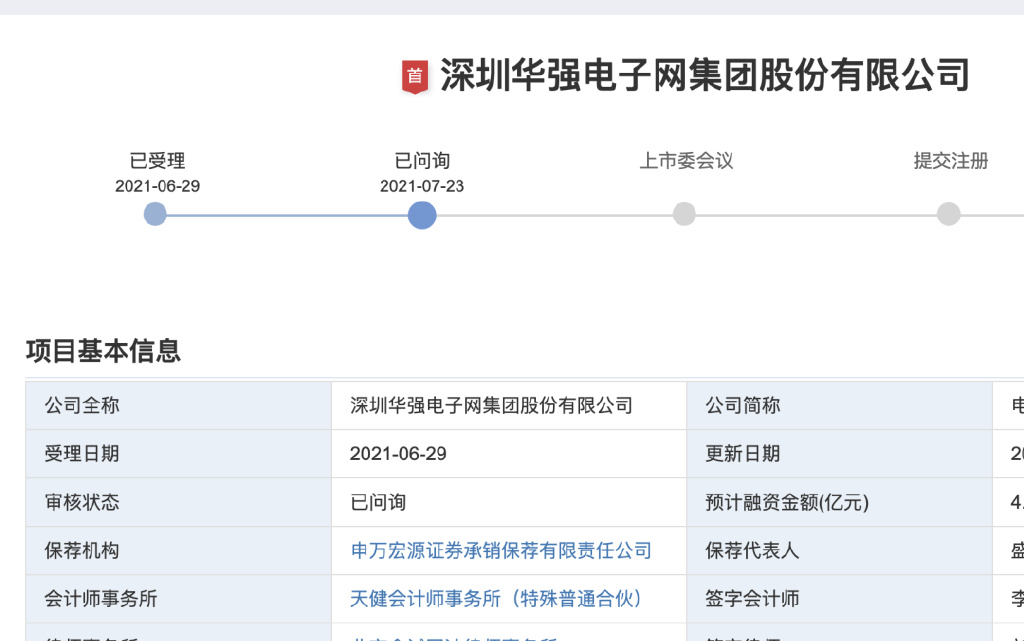Open the 申万宏源证券承销保荐有限责任公司 link
The width and height of the screenshot is (1024, 641).
500,551
